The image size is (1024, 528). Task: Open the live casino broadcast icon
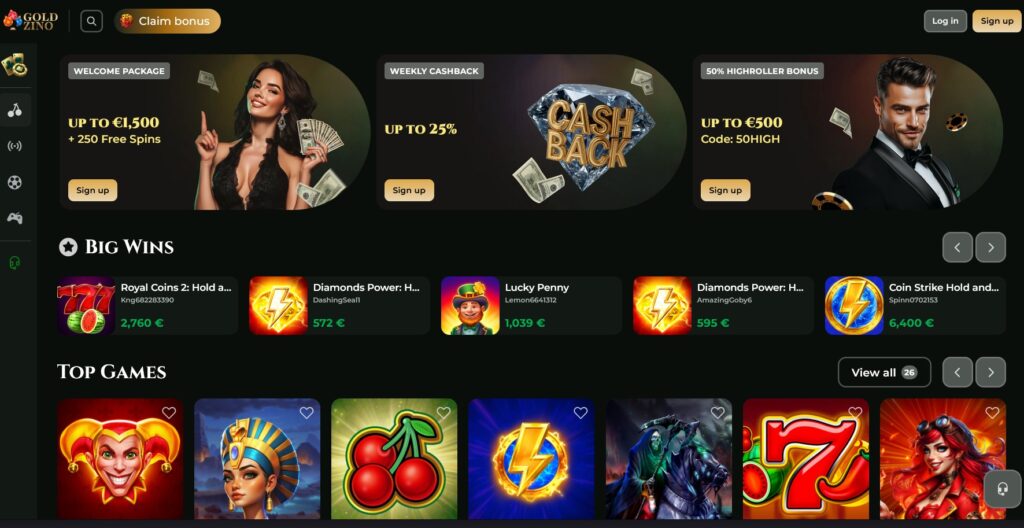coord(14,146)
